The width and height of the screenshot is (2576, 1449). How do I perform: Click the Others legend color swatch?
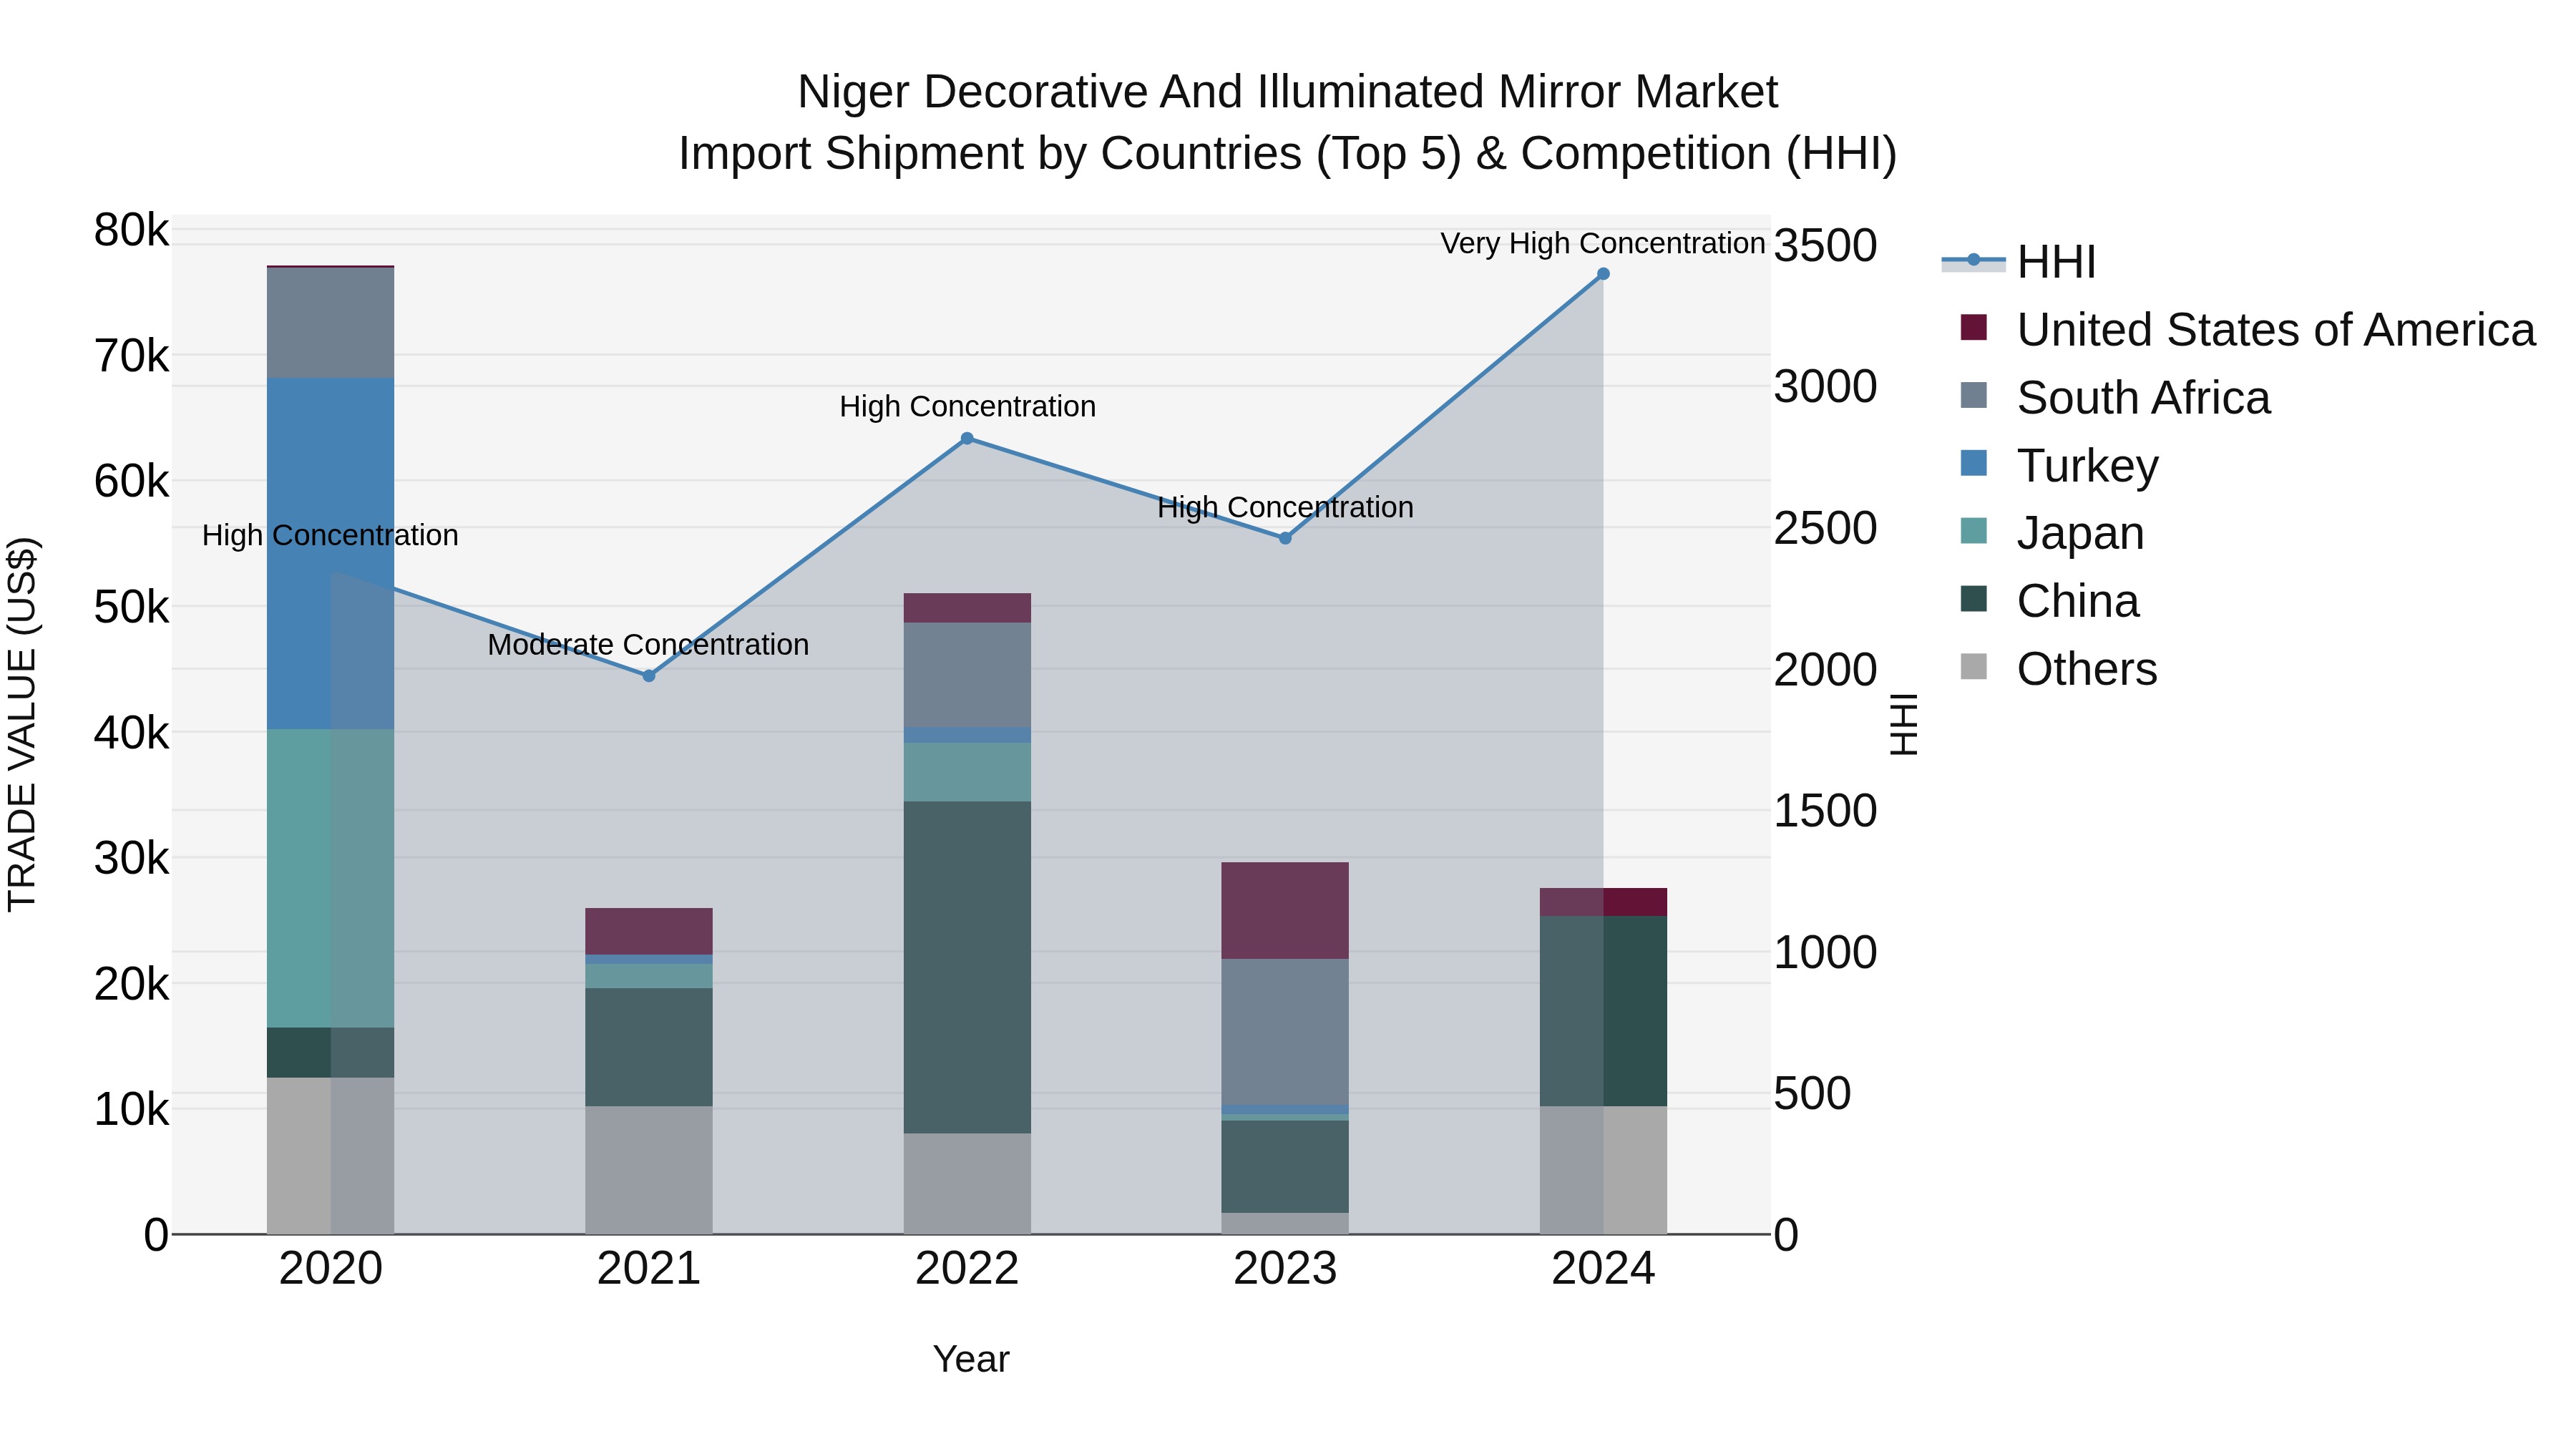[1974, 666]
